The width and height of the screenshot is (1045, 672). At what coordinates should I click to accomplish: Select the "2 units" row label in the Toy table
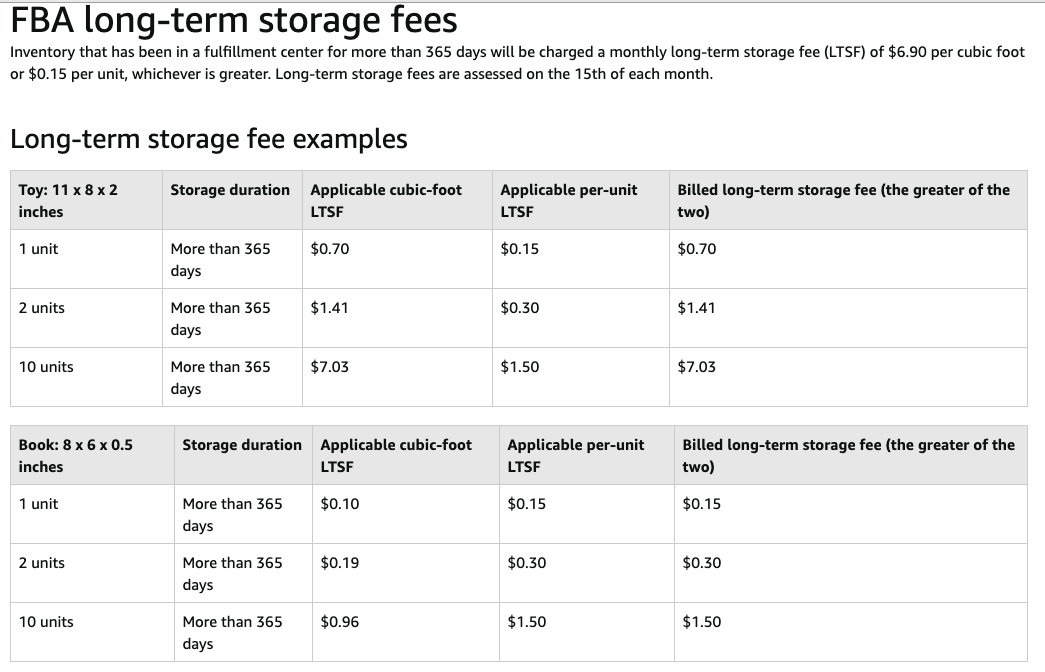pos(42,308)
